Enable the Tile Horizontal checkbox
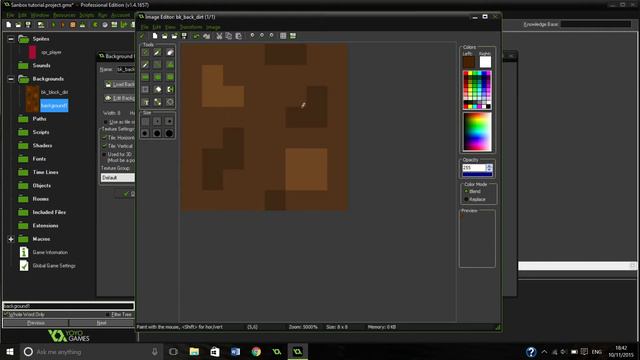The height and width of the screenshot is (360, 640). pyautogui.click(x=104, y=138)
